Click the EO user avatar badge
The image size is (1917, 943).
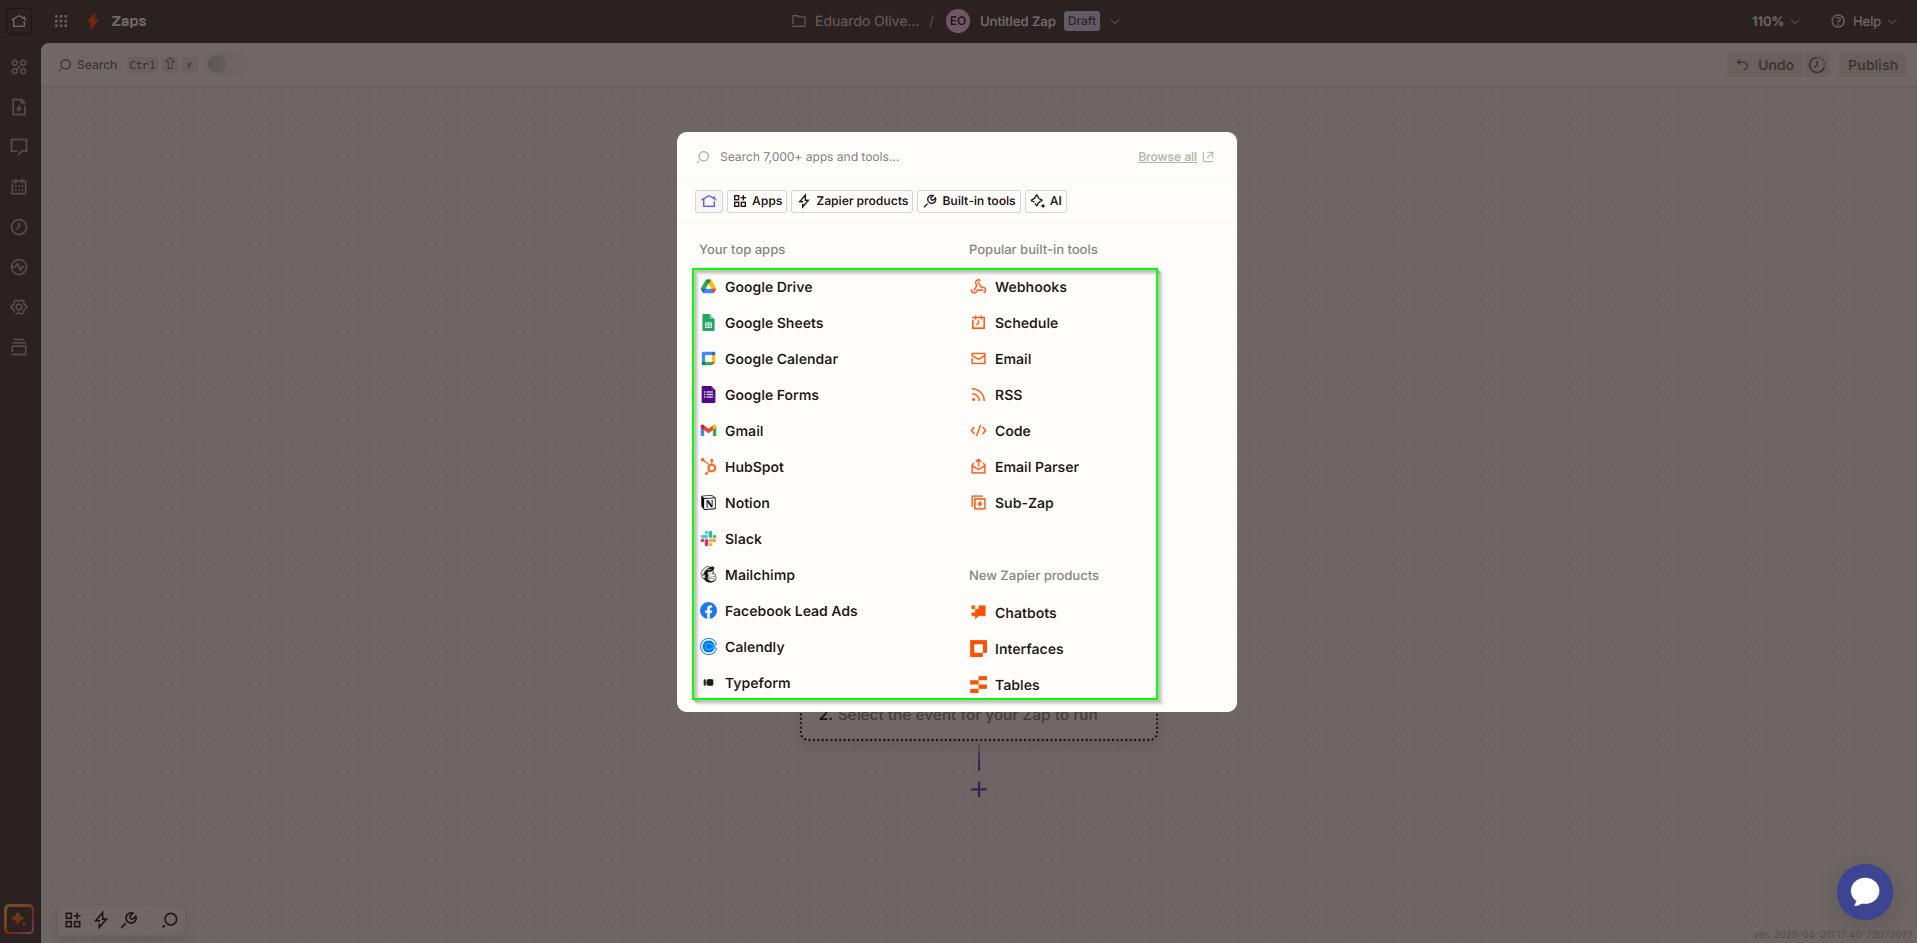[958, 21]
